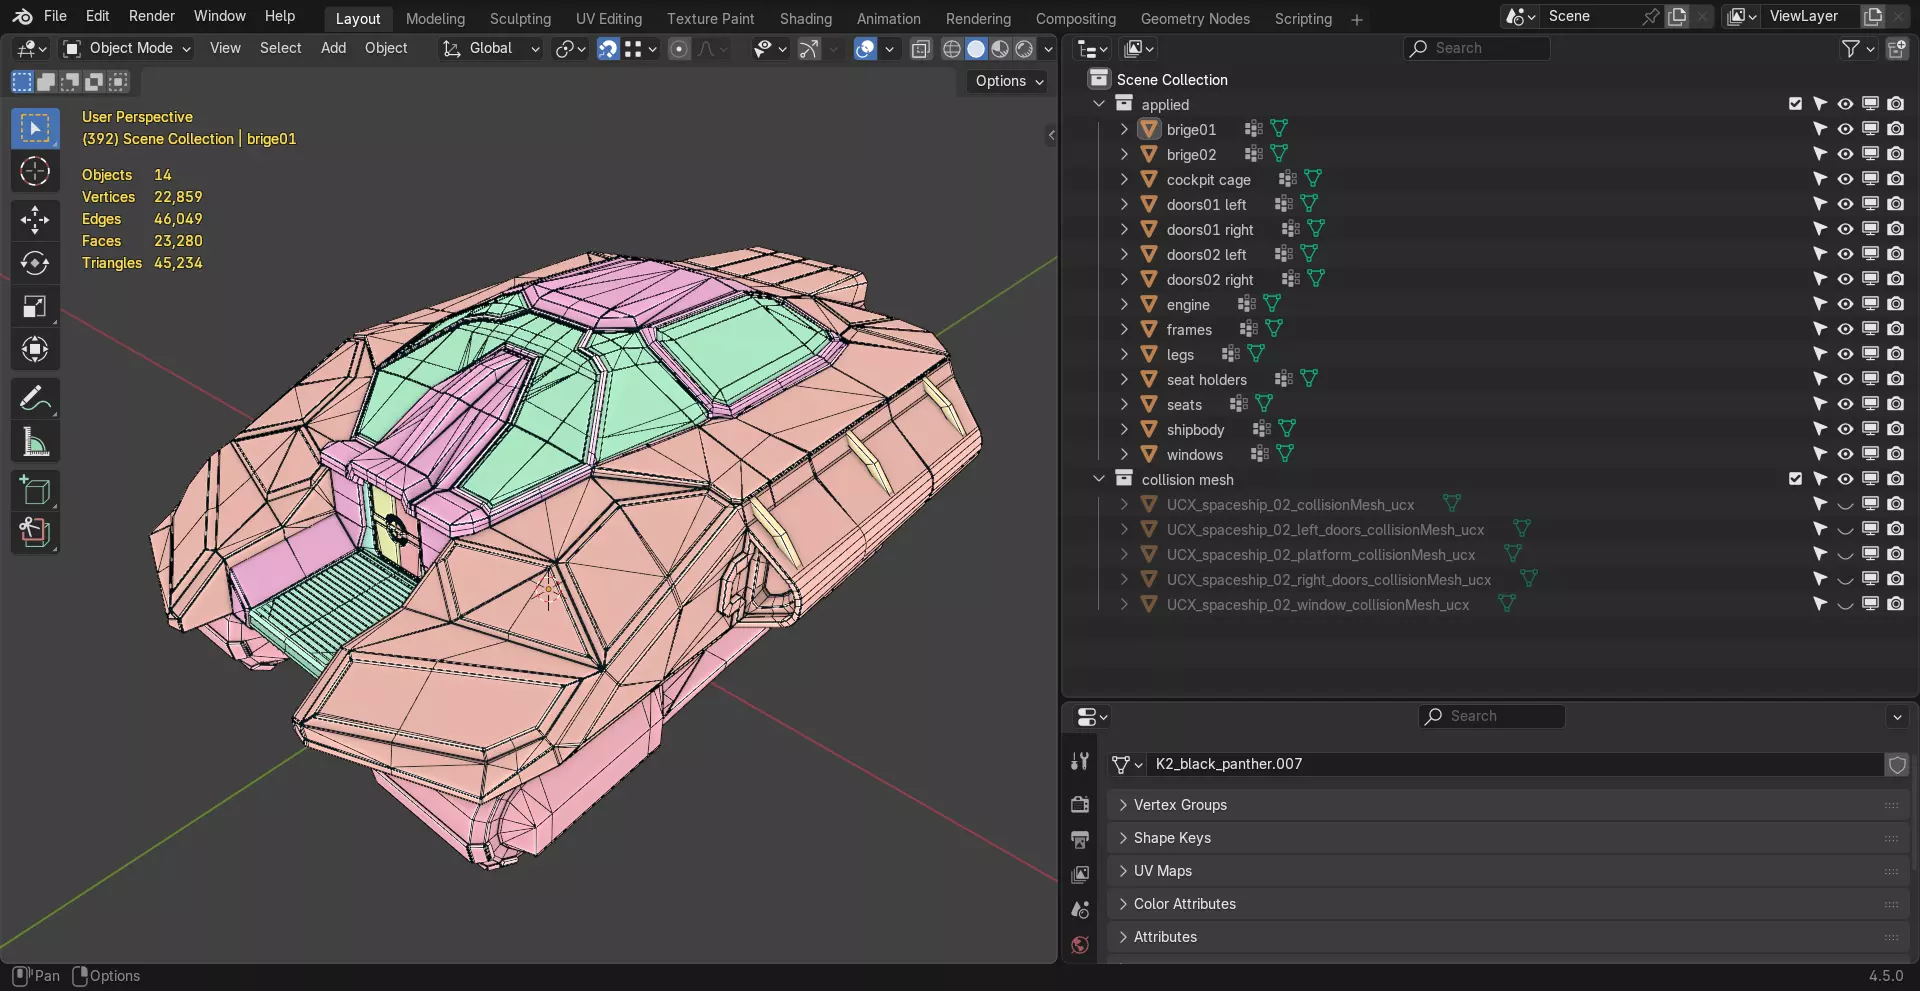This screenshot has height=991, width=1920.
Task: Open the Render properties tab
Action: pyautogui.click(x=1080, y=804)
